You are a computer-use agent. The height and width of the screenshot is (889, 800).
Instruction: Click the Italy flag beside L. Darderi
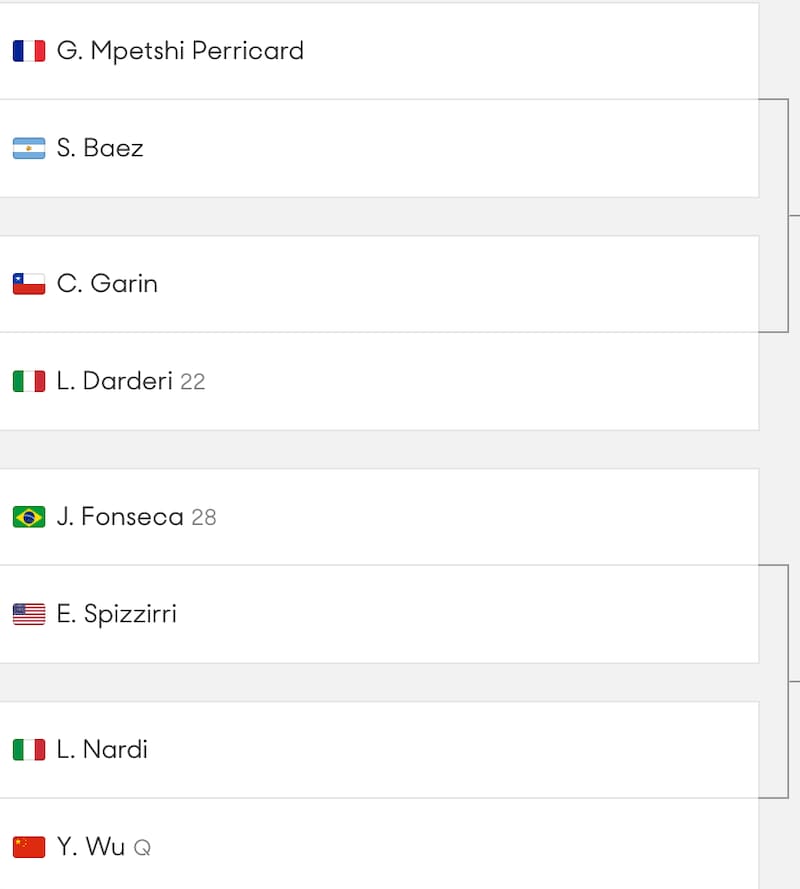coord(28,381)
